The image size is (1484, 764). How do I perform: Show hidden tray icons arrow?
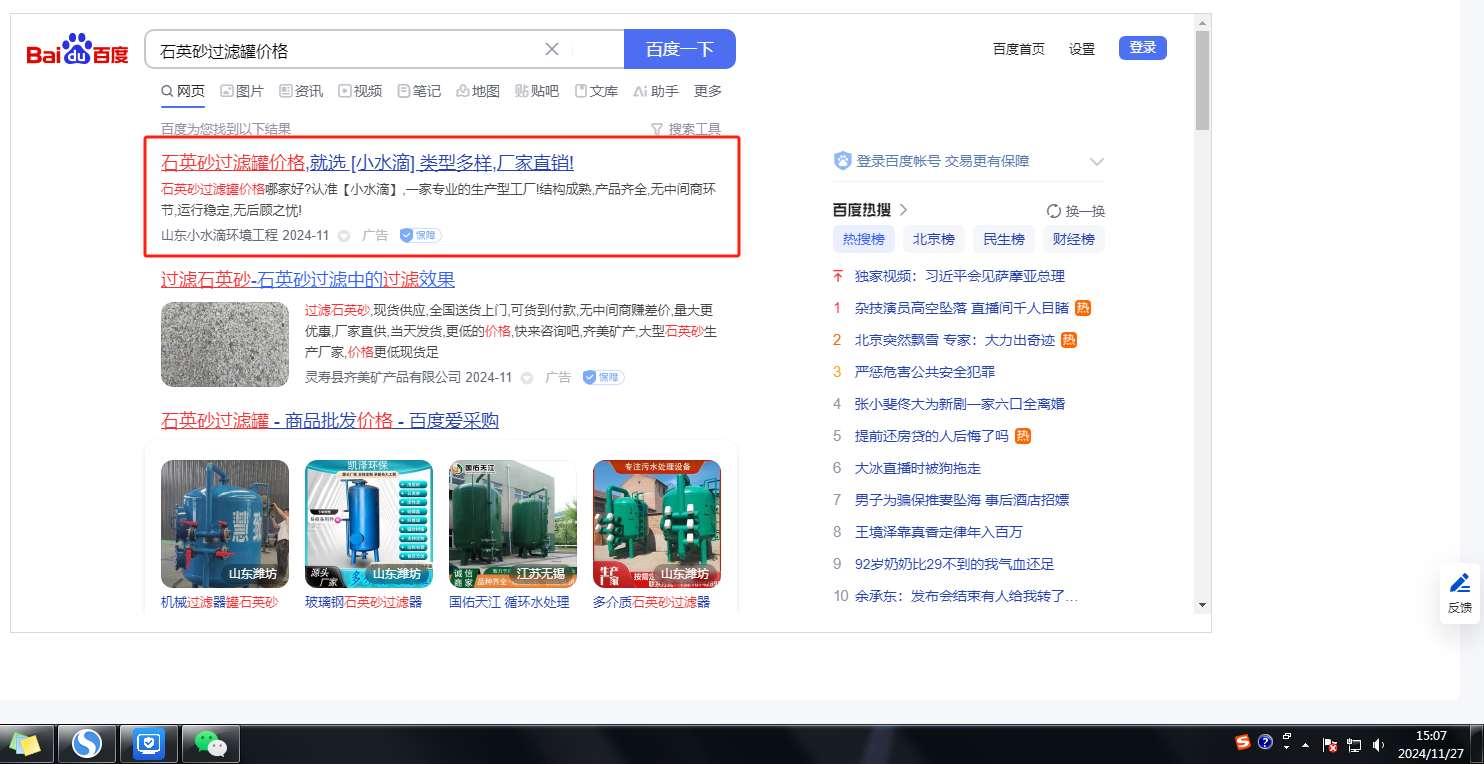coord(1305,745)
